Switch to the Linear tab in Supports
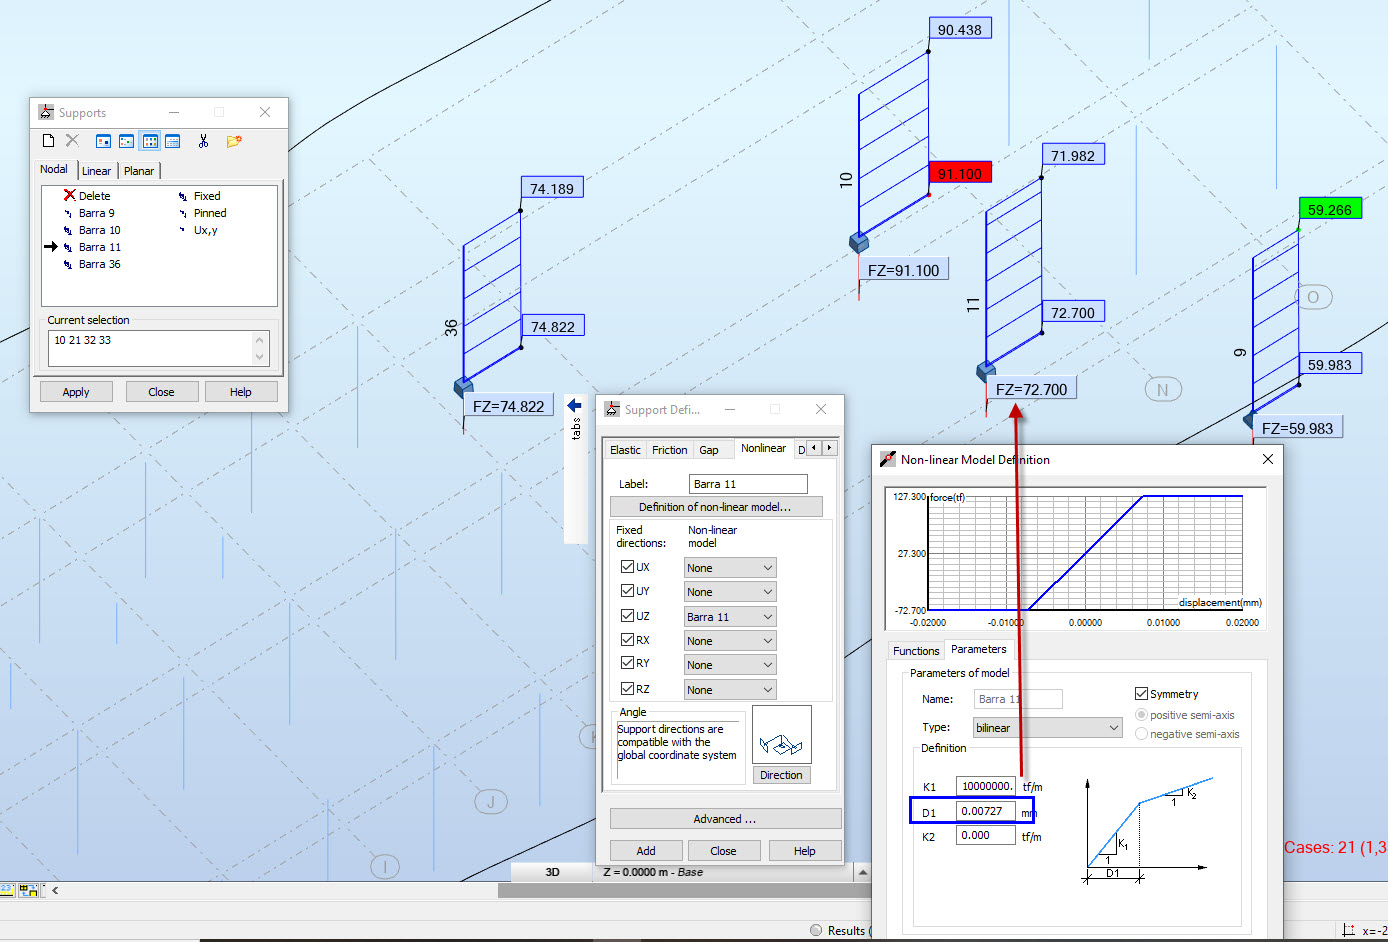The width and height of the screenshot is (1388, 942). coord(96,170)
